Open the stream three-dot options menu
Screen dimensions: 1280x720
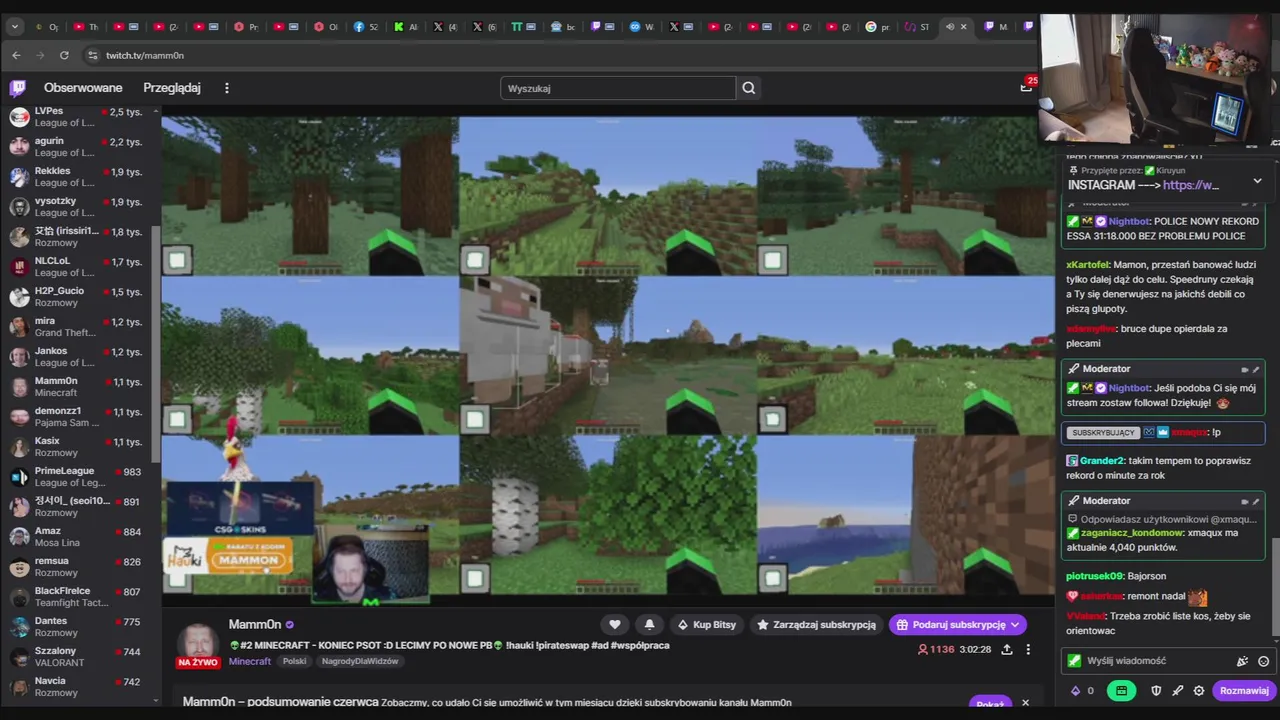(1028, 649)
